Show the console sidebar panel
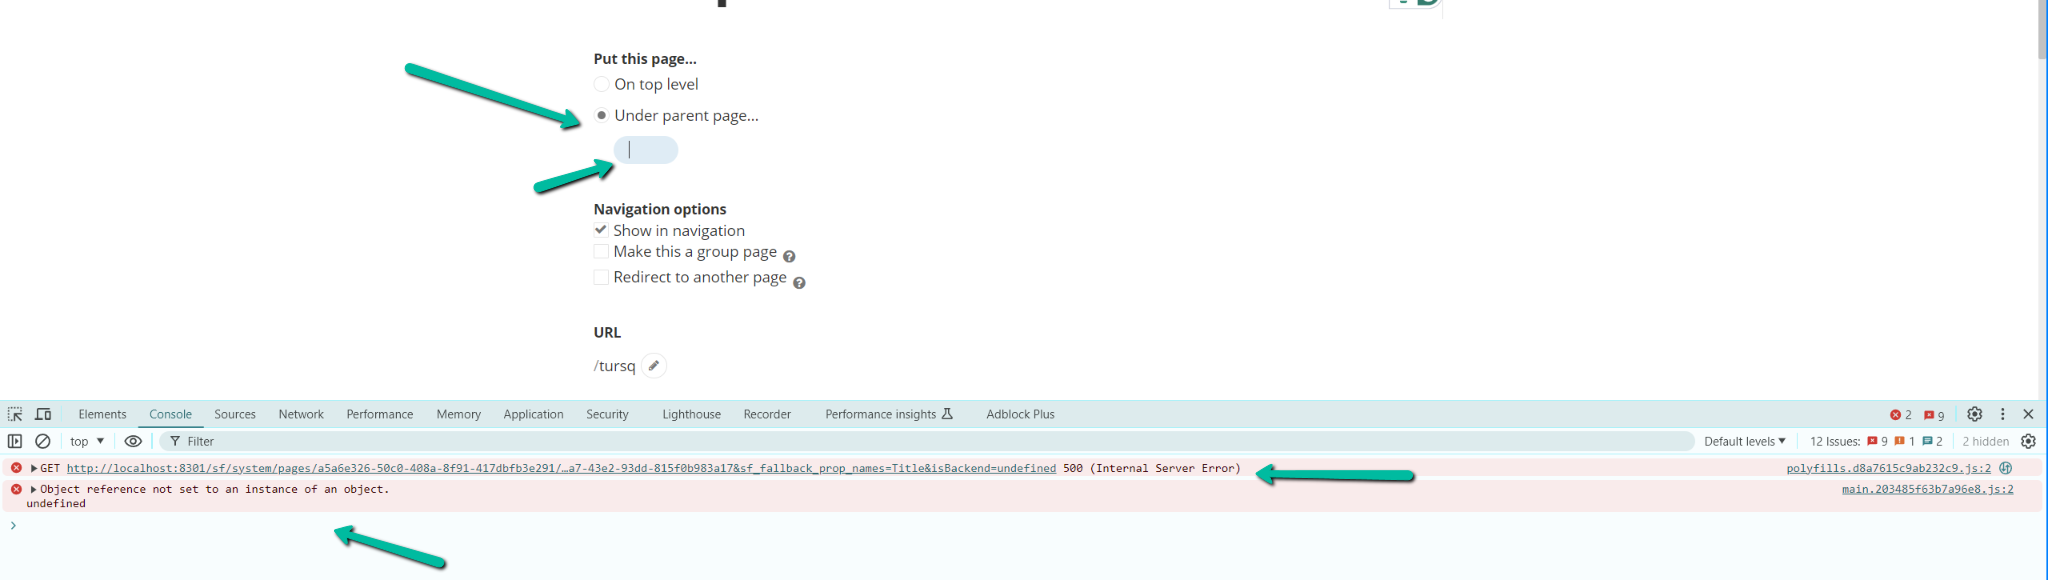Image resolution: width=2048 pixels, height=580 pixels. (15, 441)
